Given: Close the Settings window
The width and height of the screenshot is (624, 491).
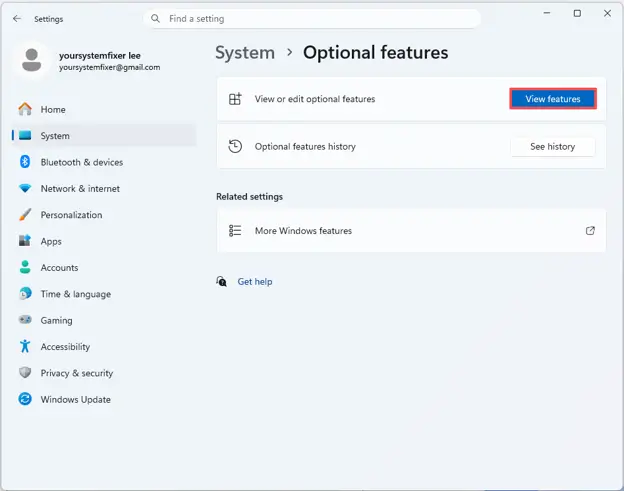Looking at the screenshot, I should (607, 13).
